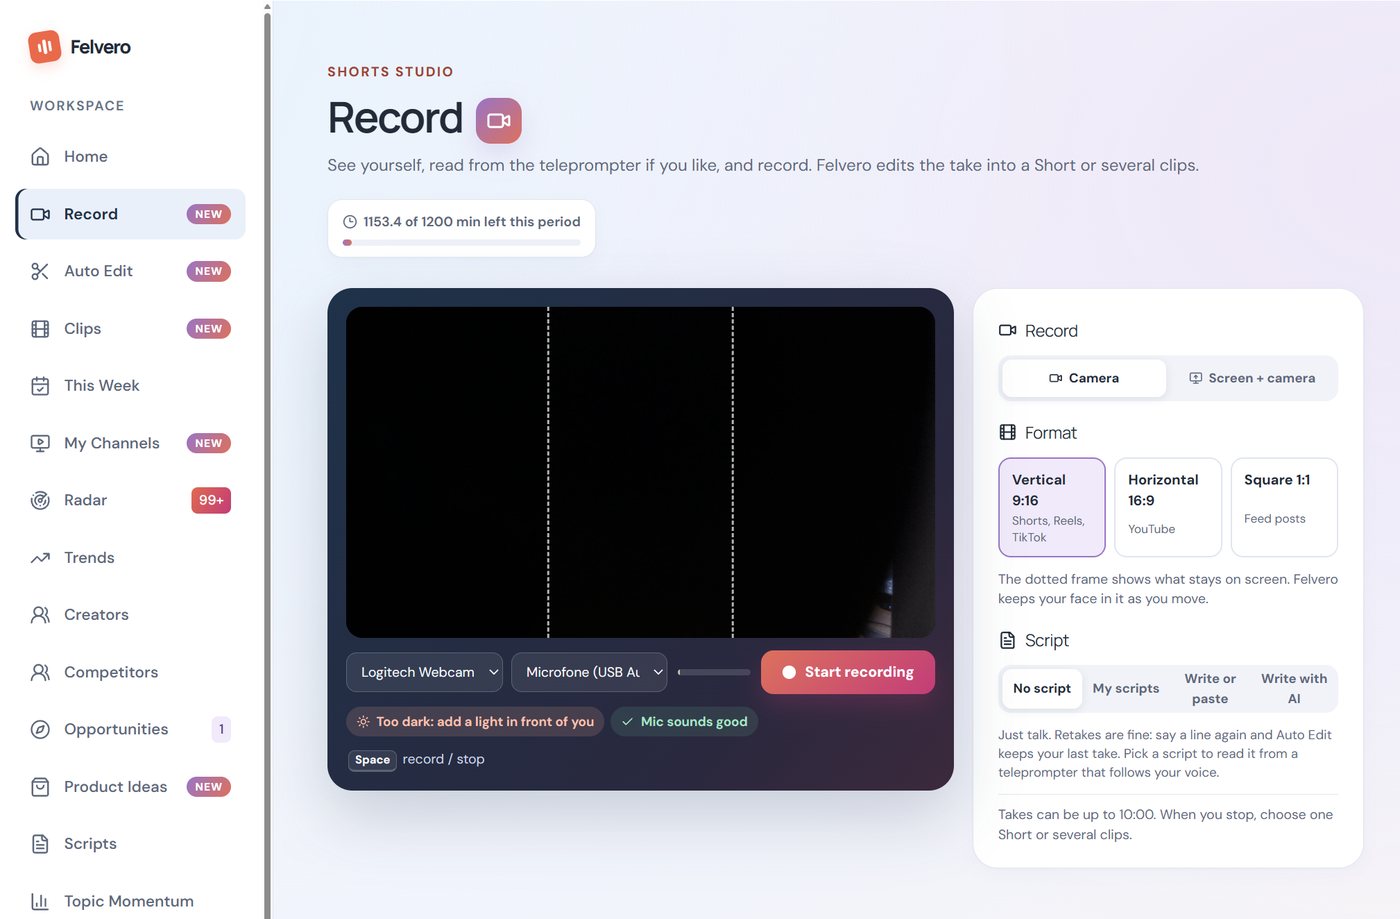The height and width of the screenshot is (919, 1400).
Task: Click the Radar 99+ badge
Action: coord(211,500)
